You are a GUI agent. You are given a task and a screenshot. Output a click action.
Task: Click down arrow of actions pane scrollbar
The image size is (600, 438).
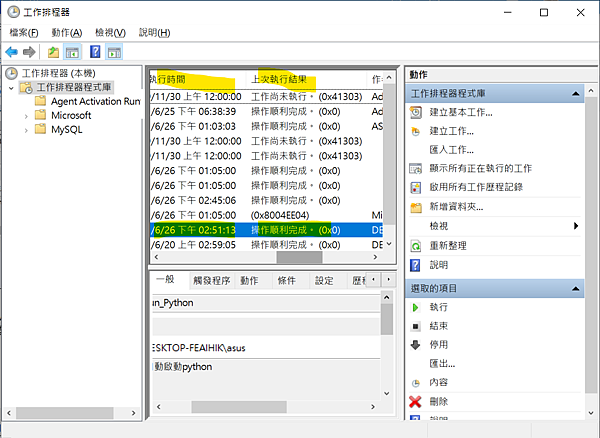click(x=591, y=413)
